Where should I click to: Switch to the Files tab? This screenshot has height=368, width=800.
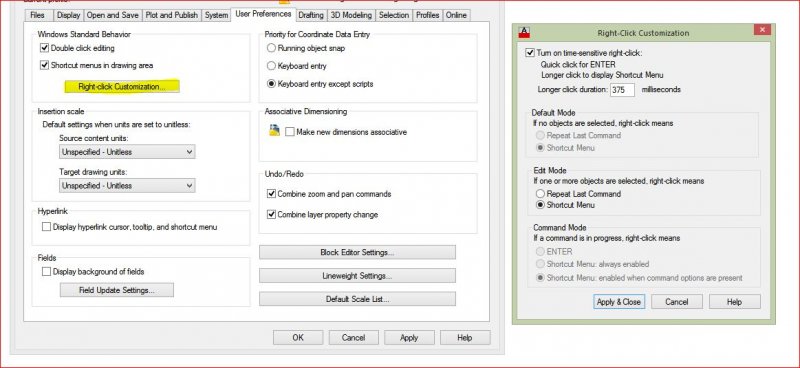(37, 15)
